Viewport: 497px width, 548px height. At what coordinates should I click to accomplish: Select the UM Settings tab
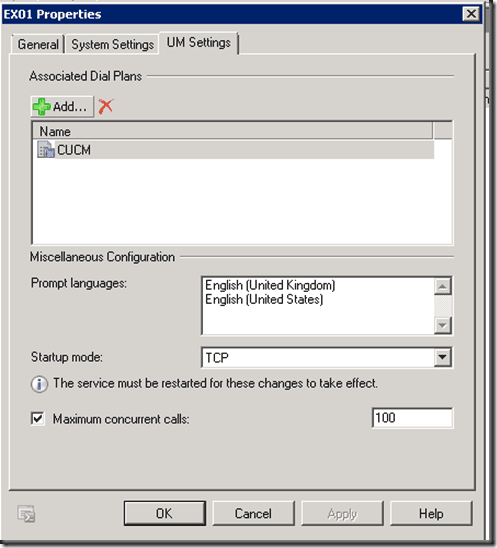point(199,43)
